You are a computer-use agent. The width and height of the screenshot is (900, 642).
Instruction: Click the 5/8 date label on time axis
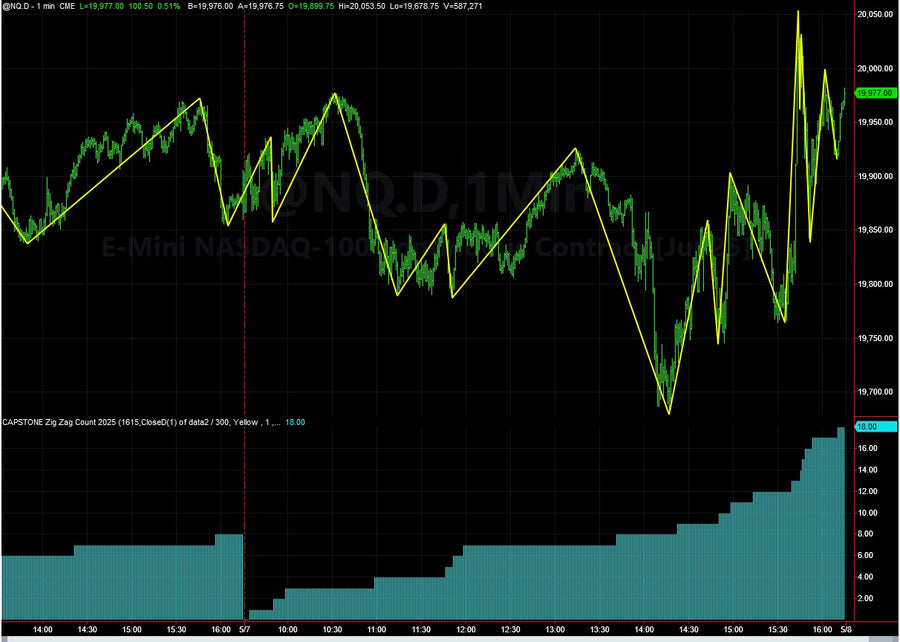845,629
